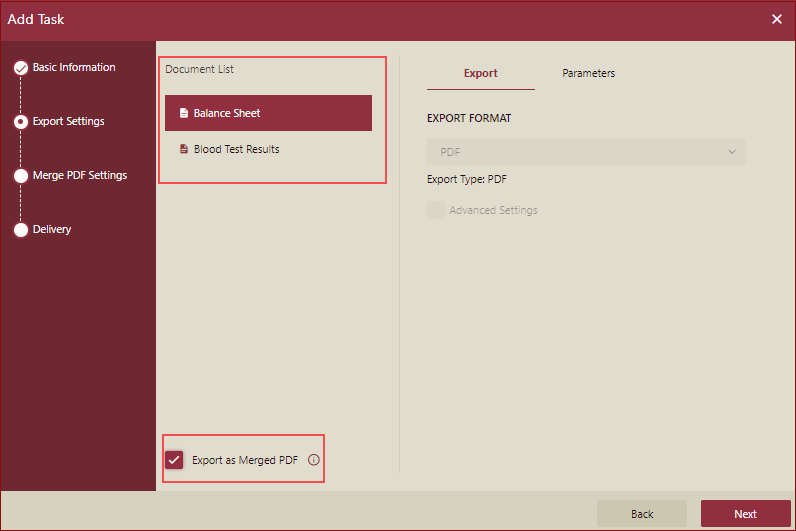Viewport: 796px width, 531px height.
Task: Close the Add Task dialog
Action: pos(777,19)
